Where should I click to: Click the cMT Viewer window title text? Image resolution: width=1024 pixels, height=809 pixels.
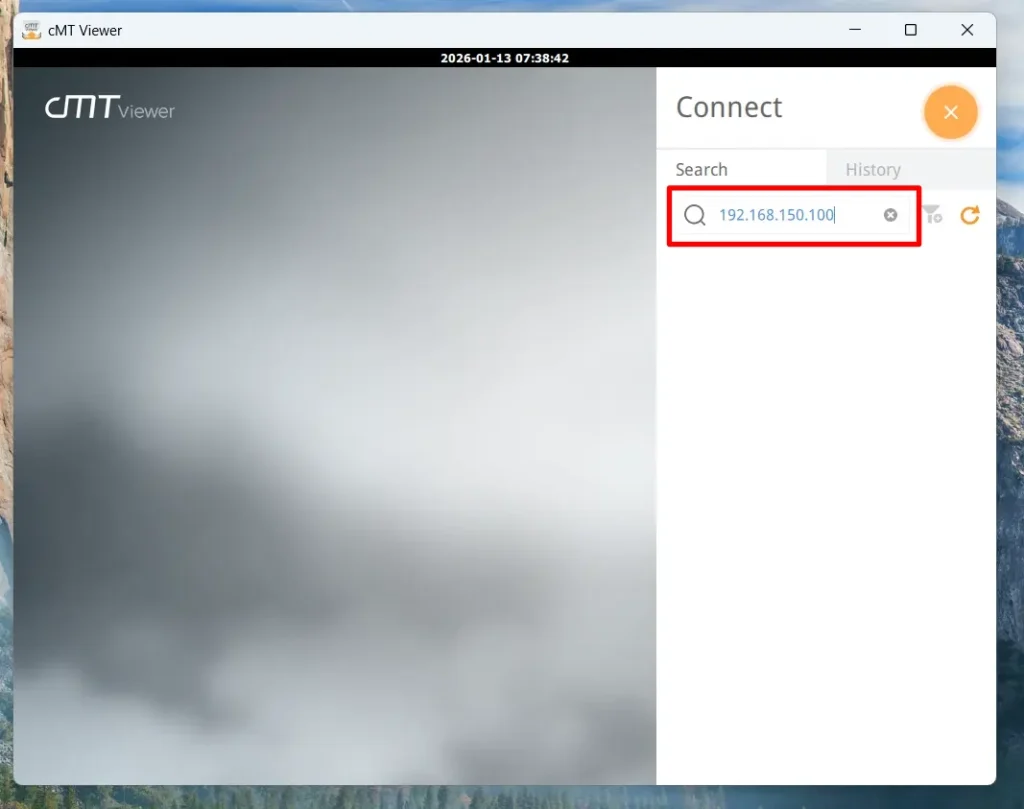(x=83, y=29)
